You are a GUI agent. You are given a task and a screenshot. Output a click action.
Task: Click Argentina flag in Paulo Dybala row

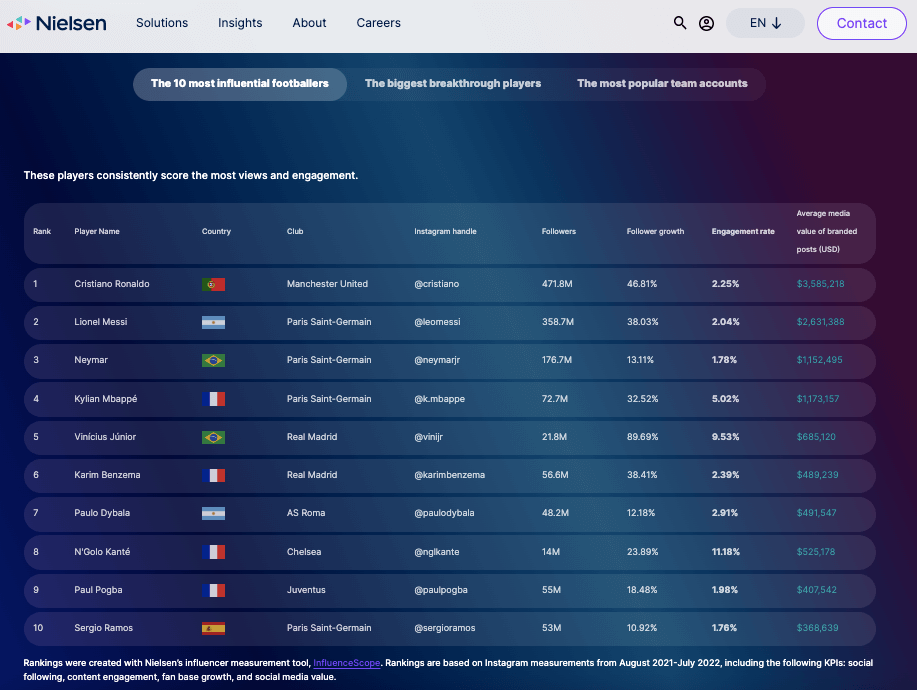pos(213,513)
